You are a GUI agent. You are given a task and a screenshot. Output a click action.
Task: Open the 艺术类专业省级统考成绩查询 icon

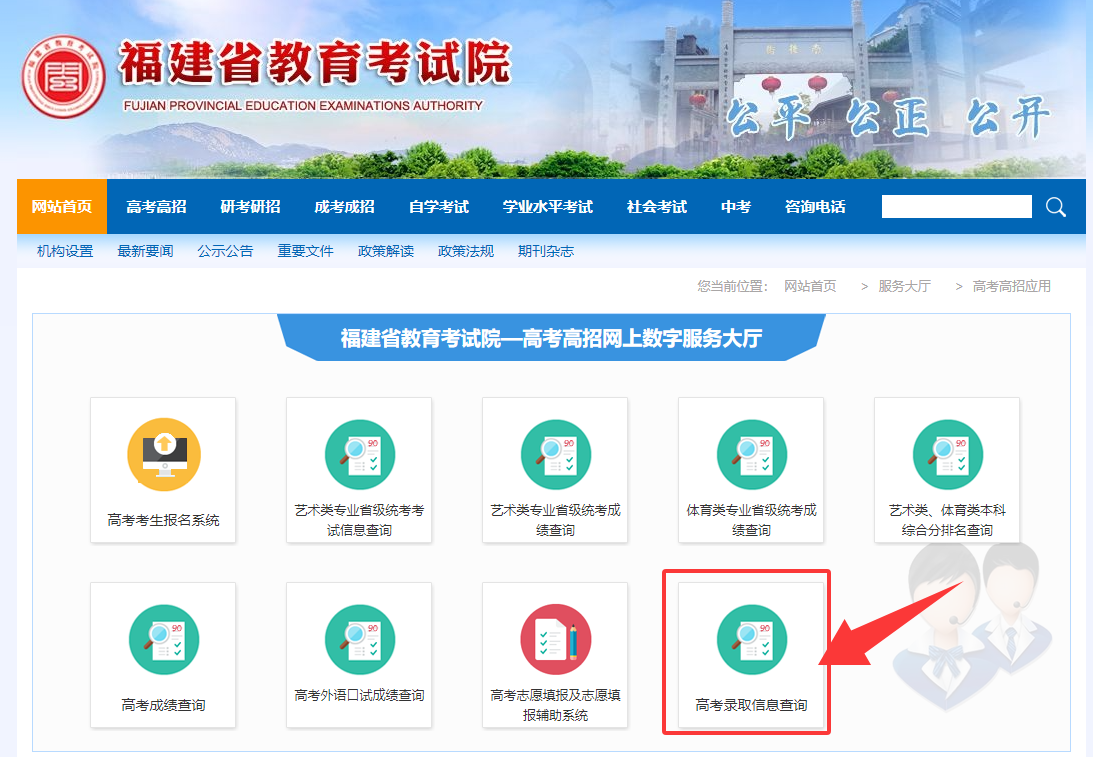(556, 454)
